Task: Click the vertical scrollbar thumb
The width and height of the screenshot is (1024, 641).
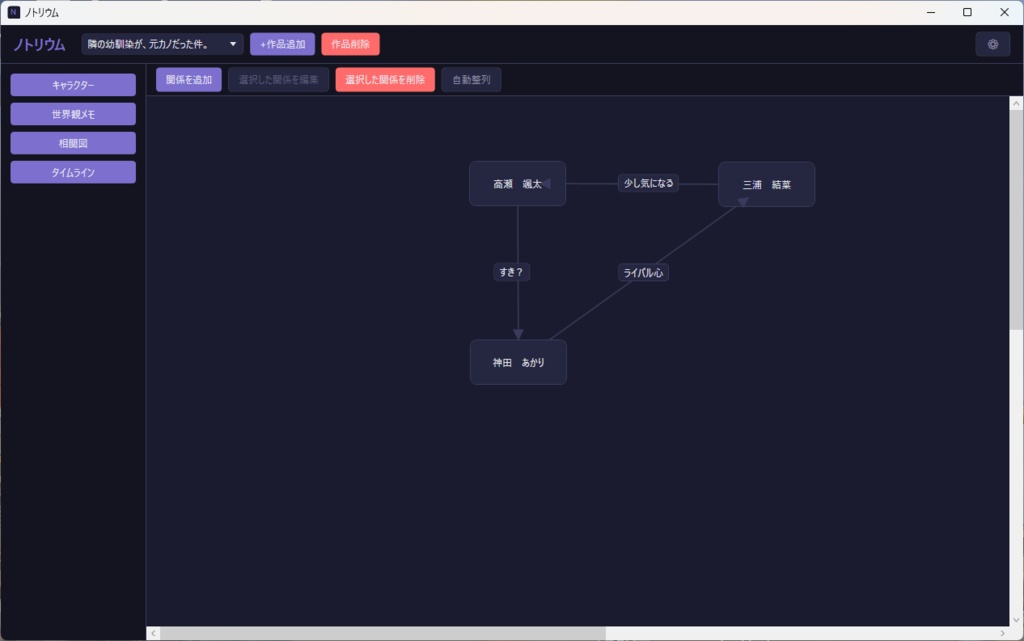Action: pyautogui.click(x=1016, y=221)
